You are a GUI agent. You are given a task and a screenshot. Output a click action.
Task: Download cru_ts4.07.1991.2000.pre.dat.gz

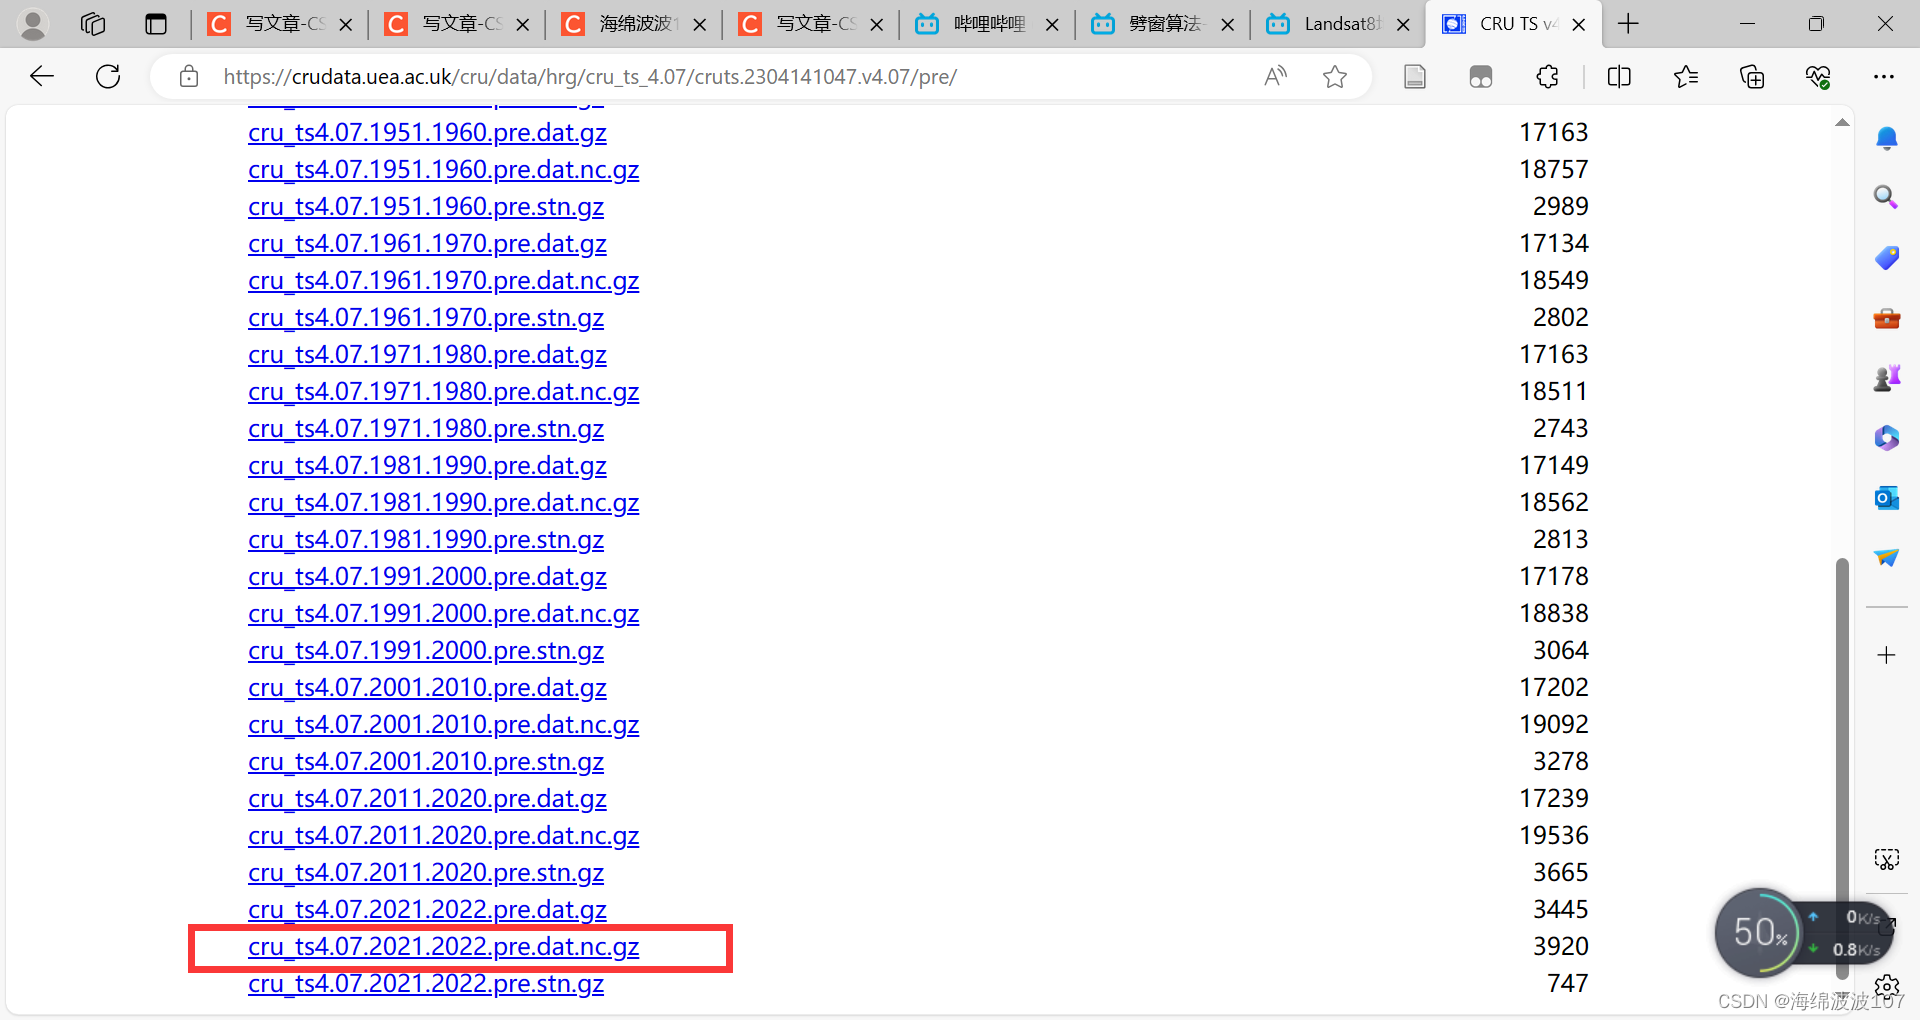(x=427, y=577)
